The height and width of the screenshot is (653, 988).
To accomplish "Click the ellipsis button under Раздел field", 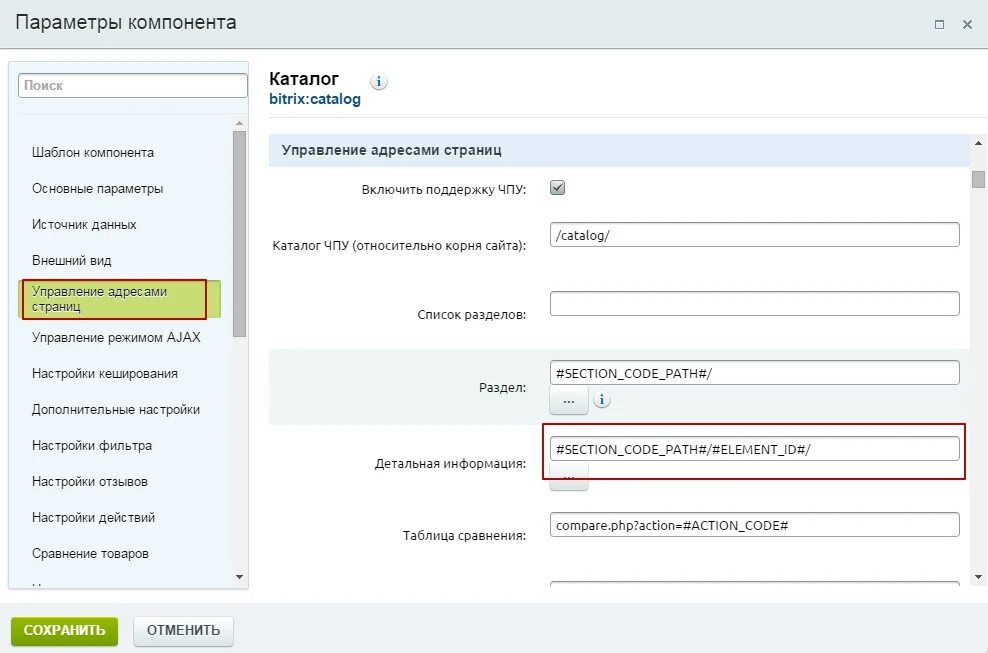I will 568,400.
